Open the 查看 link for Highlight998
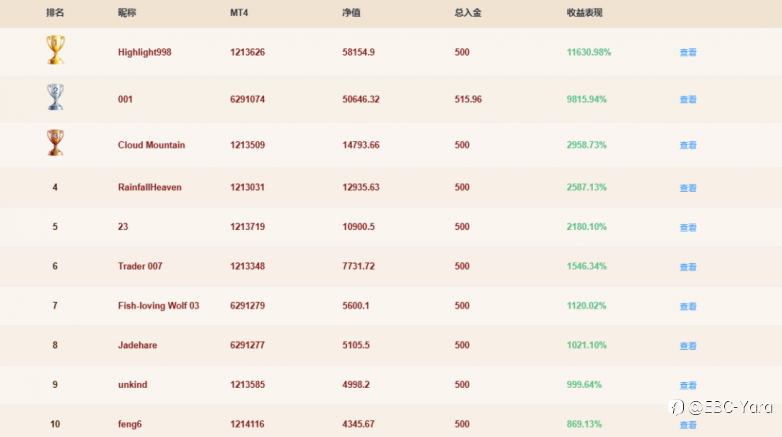 pyautogui.click(x=688, y=52)
